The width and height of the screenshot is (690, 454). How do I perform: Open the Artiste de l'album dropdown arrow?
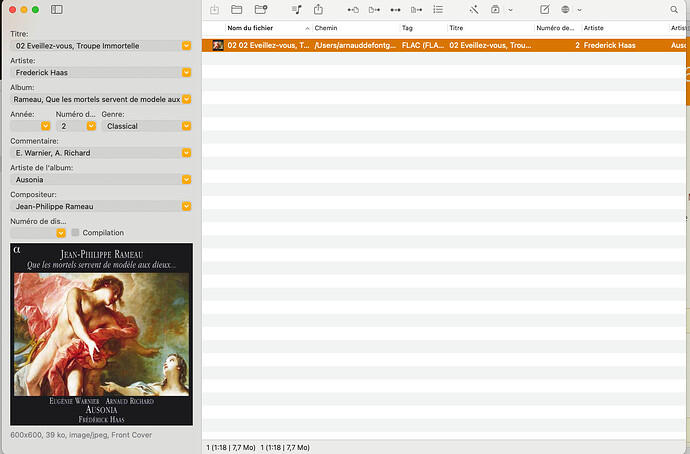tap(187, 180)
